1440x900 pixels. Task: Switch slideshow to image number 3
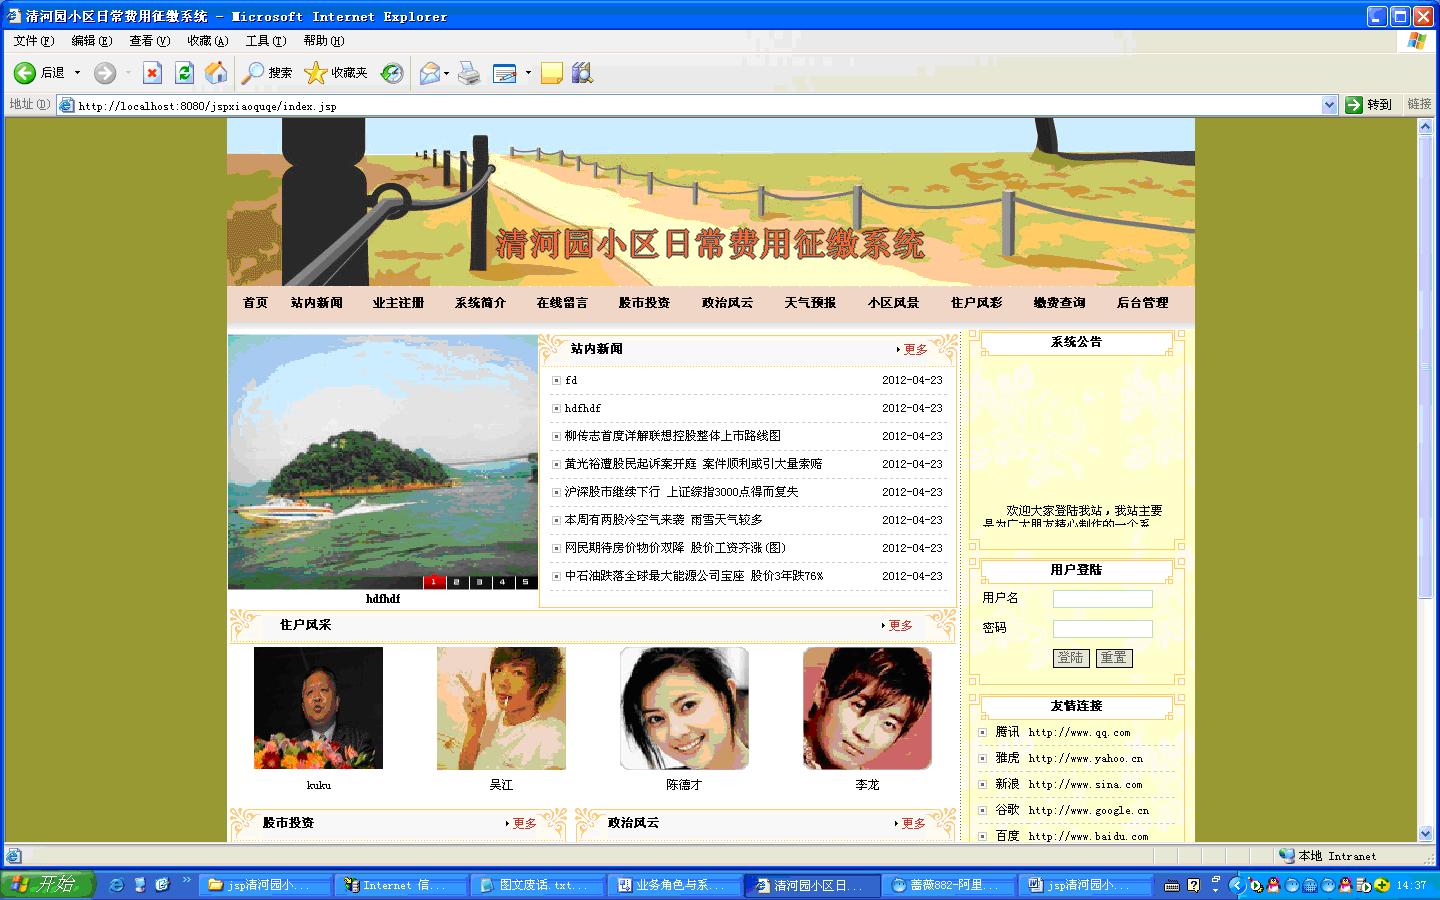click(x=479, y=582)
